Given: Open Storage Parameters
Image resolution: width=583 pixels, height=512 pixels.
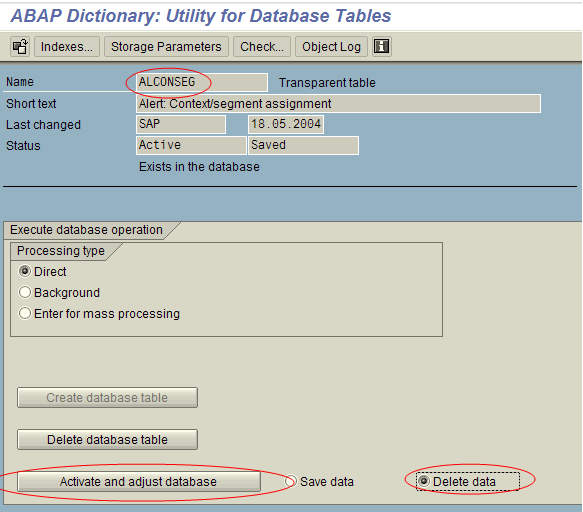Looking at the screenshot, I should [166, 46].
